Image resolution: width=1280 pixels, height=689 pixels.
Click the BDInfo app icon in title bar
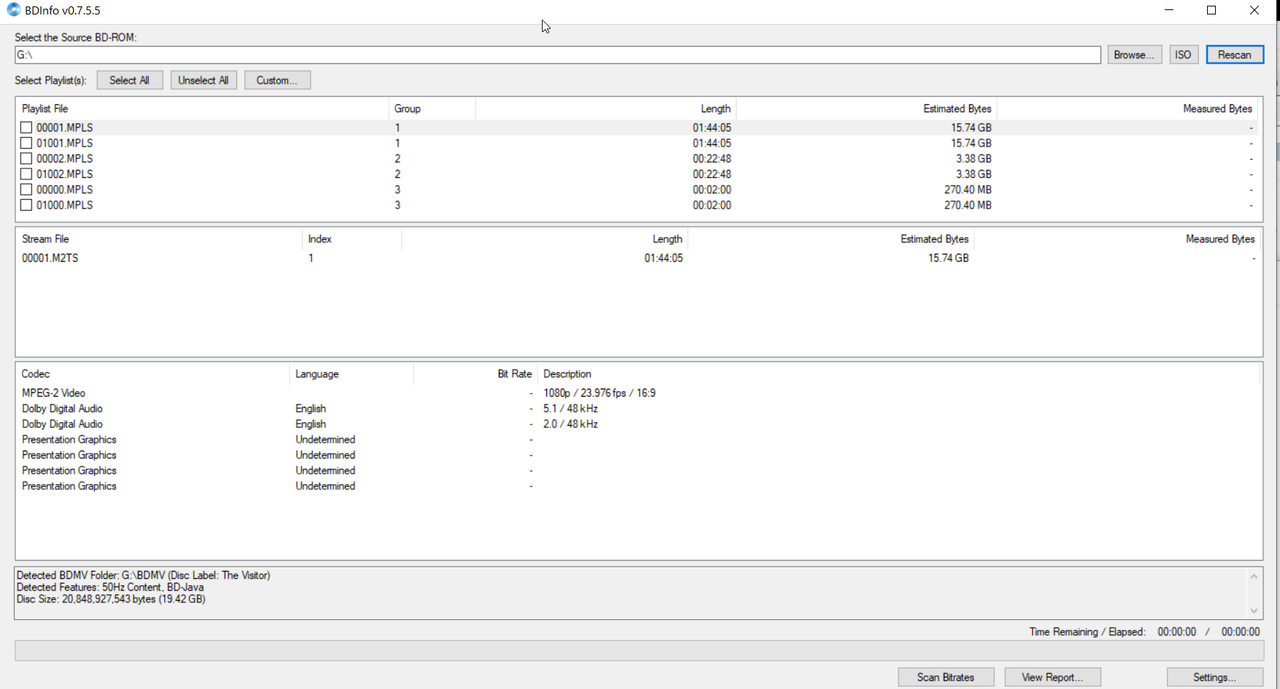(13, 10)
